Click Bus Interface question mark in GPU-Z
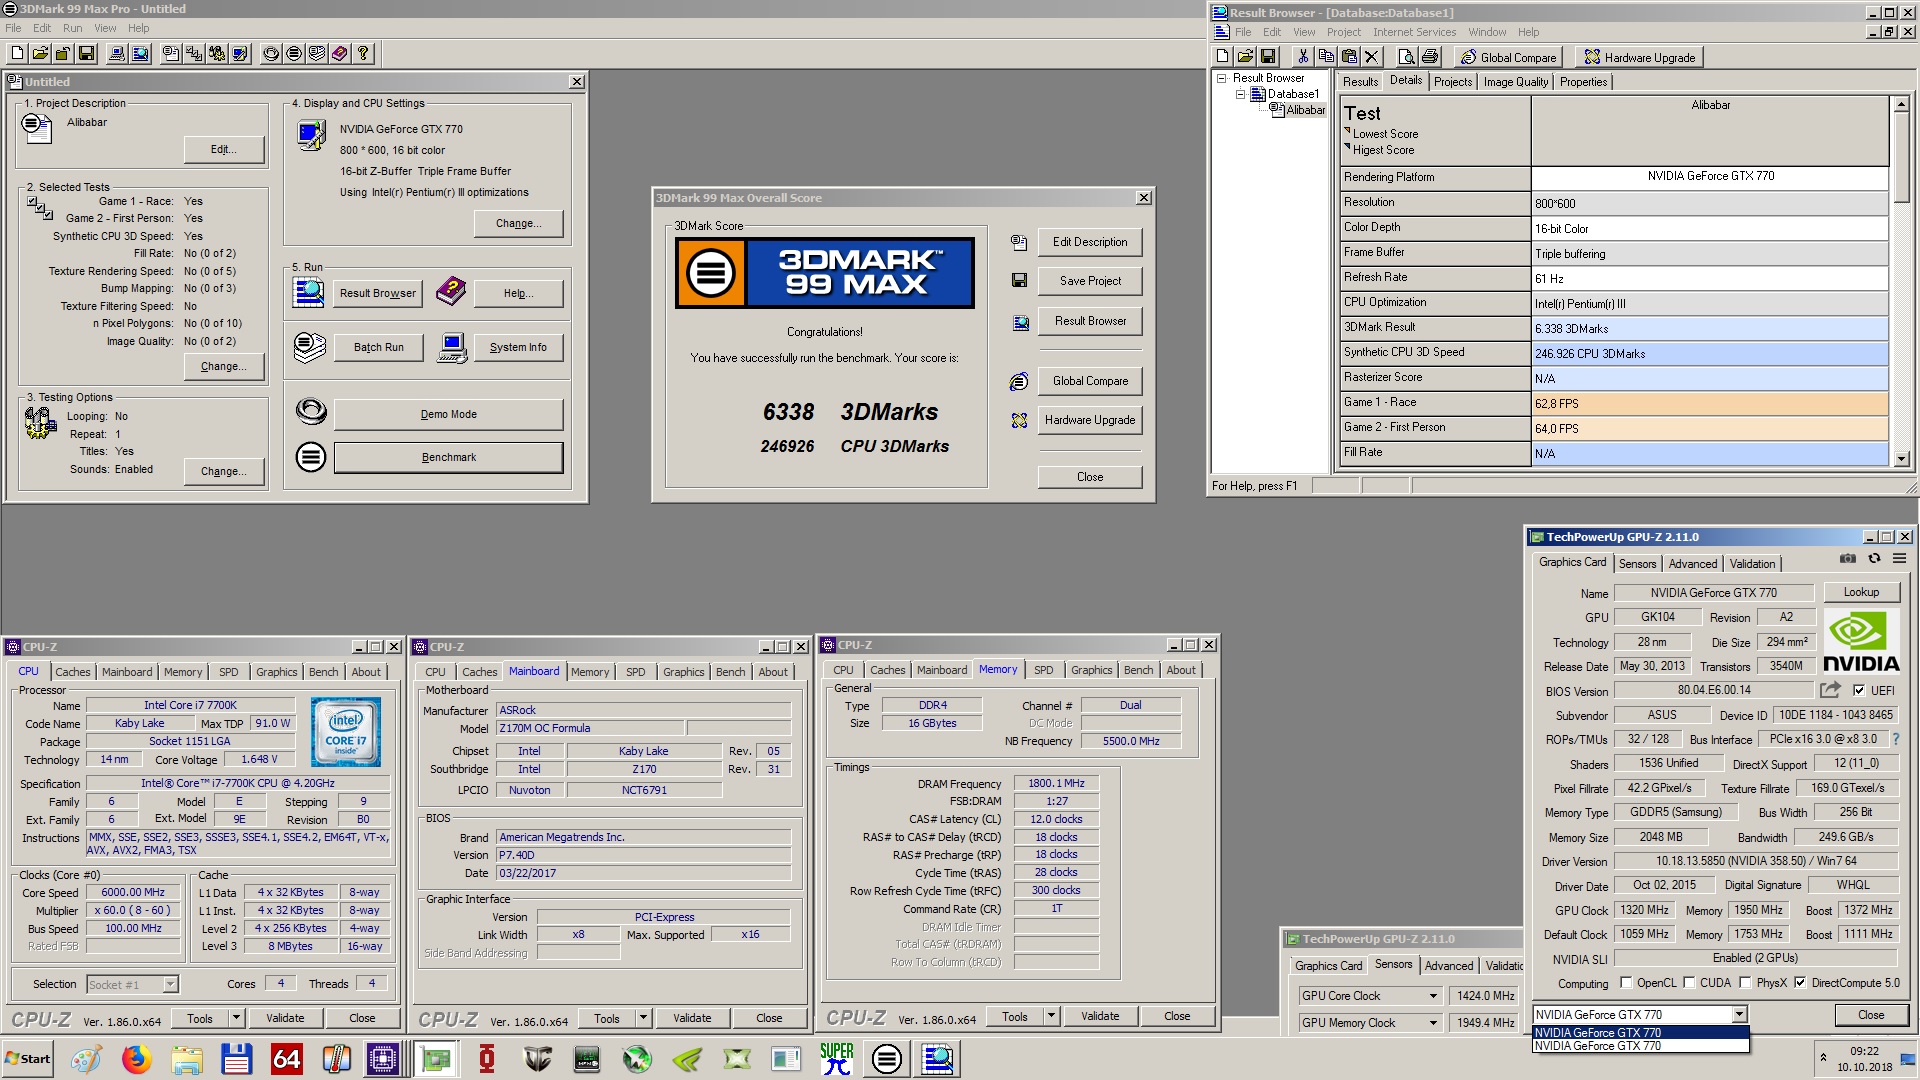1920x1080 pixels. [x=1896, y=739]
